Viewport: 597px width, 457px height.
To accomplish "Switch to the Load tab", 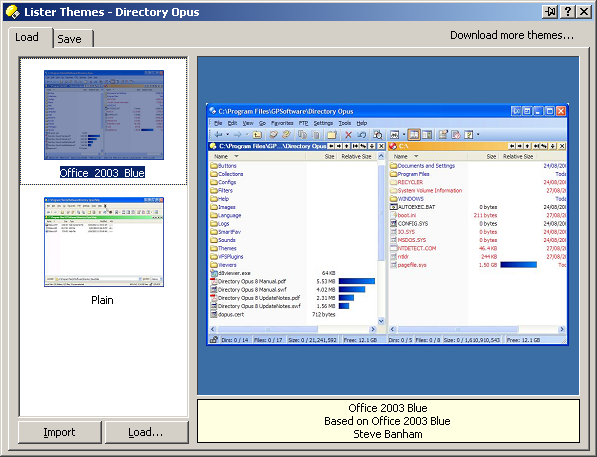I will 27,37.
